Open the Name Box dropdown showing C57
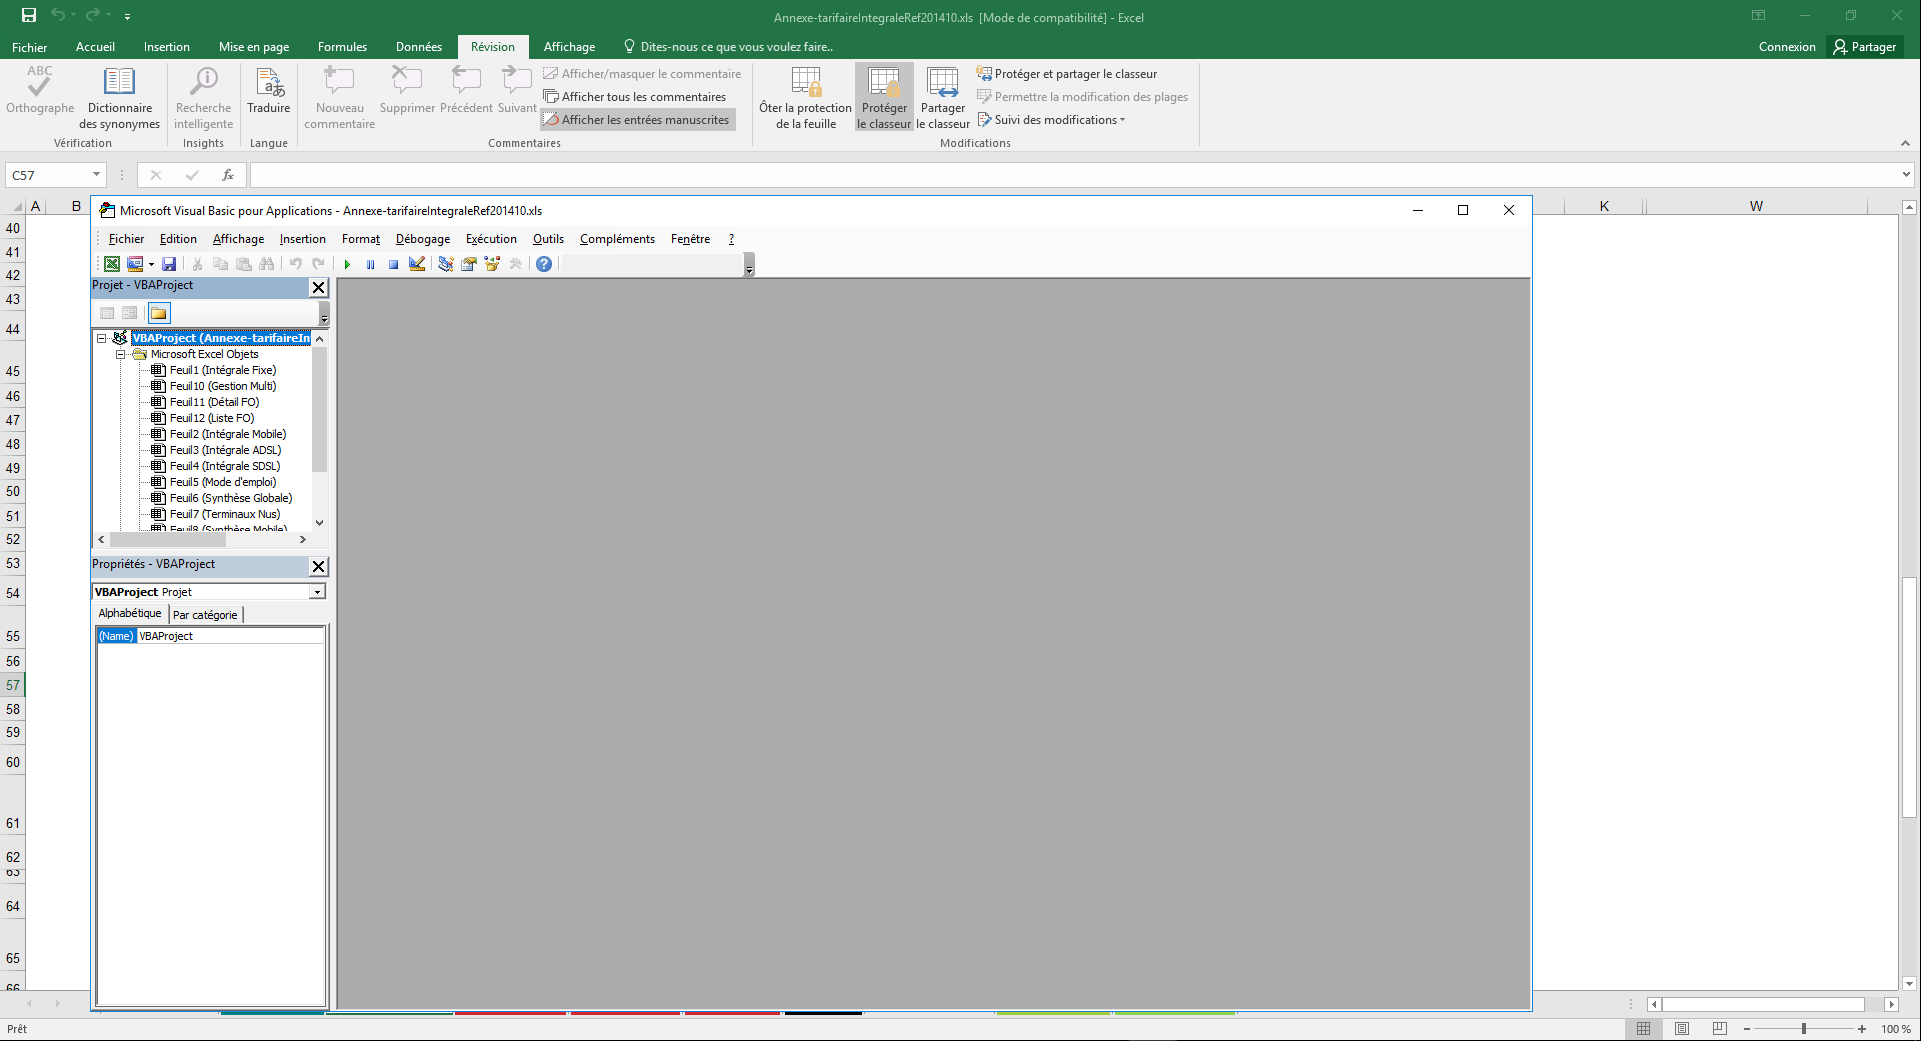 pyautogui.click(x=96, y=174)
